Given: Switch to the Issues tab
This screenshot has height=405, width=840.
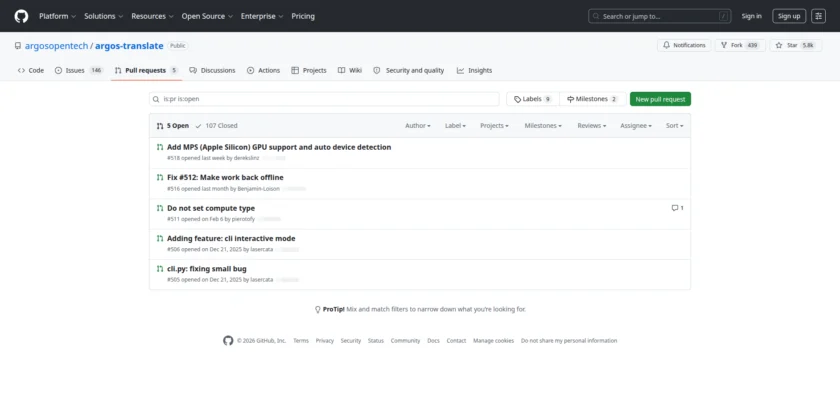Looking at the screenshot, I should pyautogui.click(x=79, y=70).
